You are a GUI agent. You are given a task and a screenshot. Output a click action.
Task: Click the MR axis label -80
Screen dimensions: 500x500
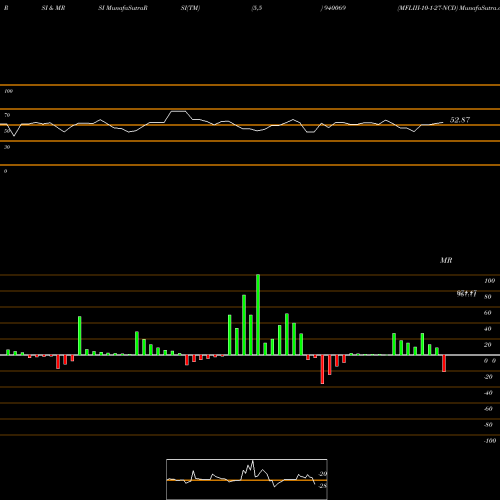[x=488, y=425]
